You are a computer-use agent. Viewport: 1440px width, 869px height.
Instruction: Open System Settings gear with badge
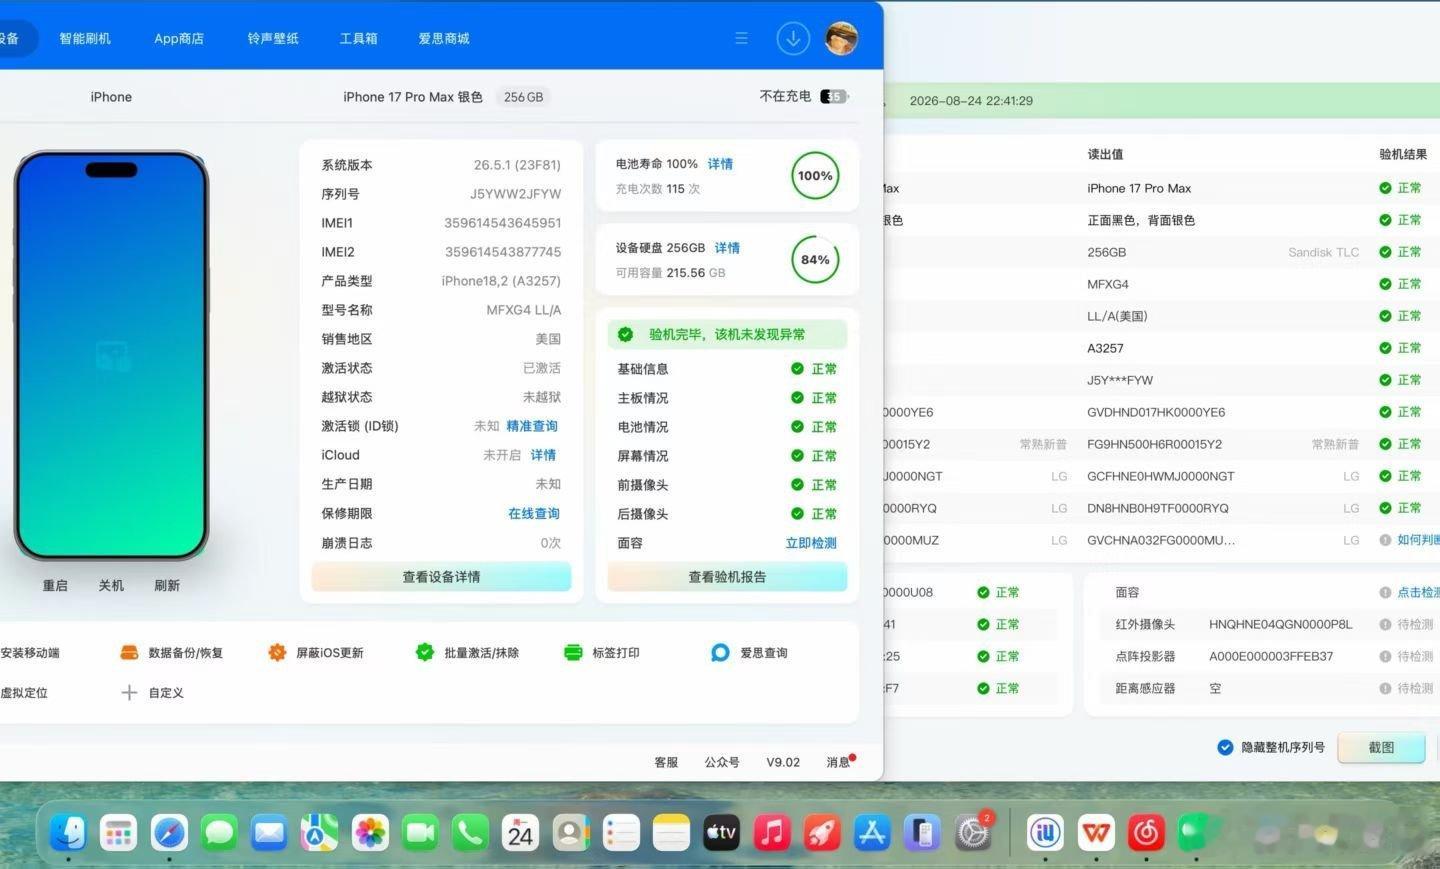point(972,832)
